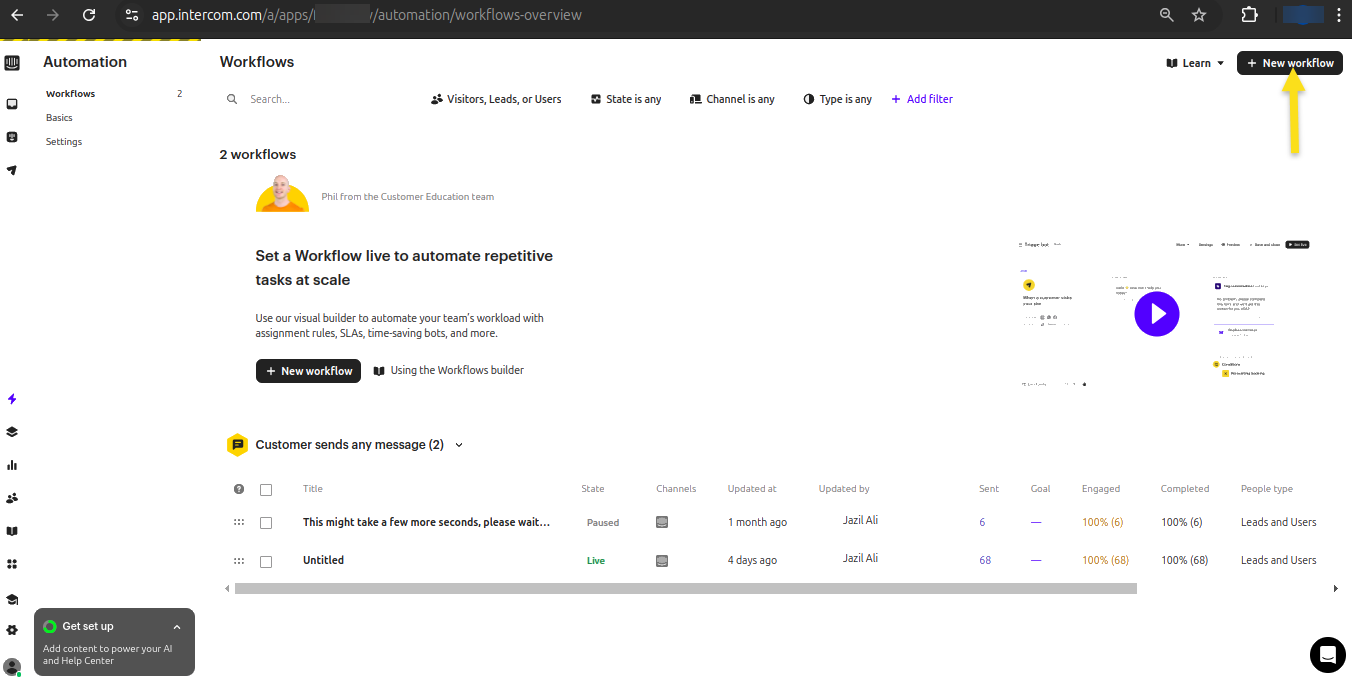
Task: Click the channel icon in the Untitled row
Action: coord(662,561)
